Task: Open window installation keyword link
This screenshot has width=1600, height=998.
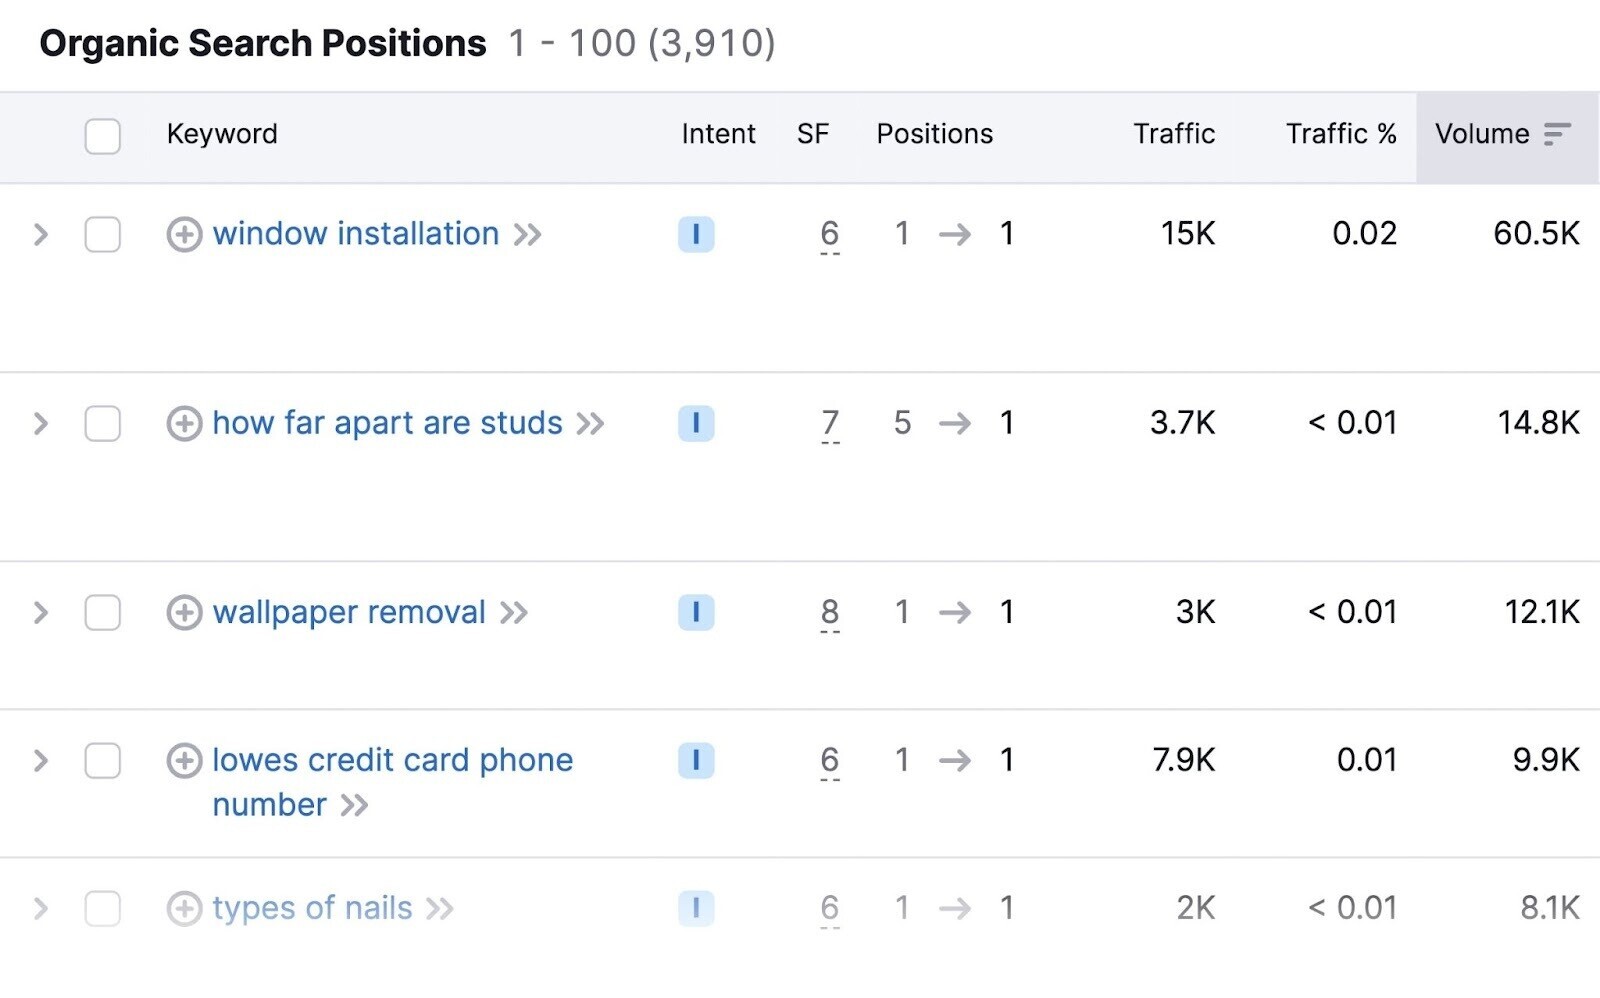Action: [x=356, y=234]
